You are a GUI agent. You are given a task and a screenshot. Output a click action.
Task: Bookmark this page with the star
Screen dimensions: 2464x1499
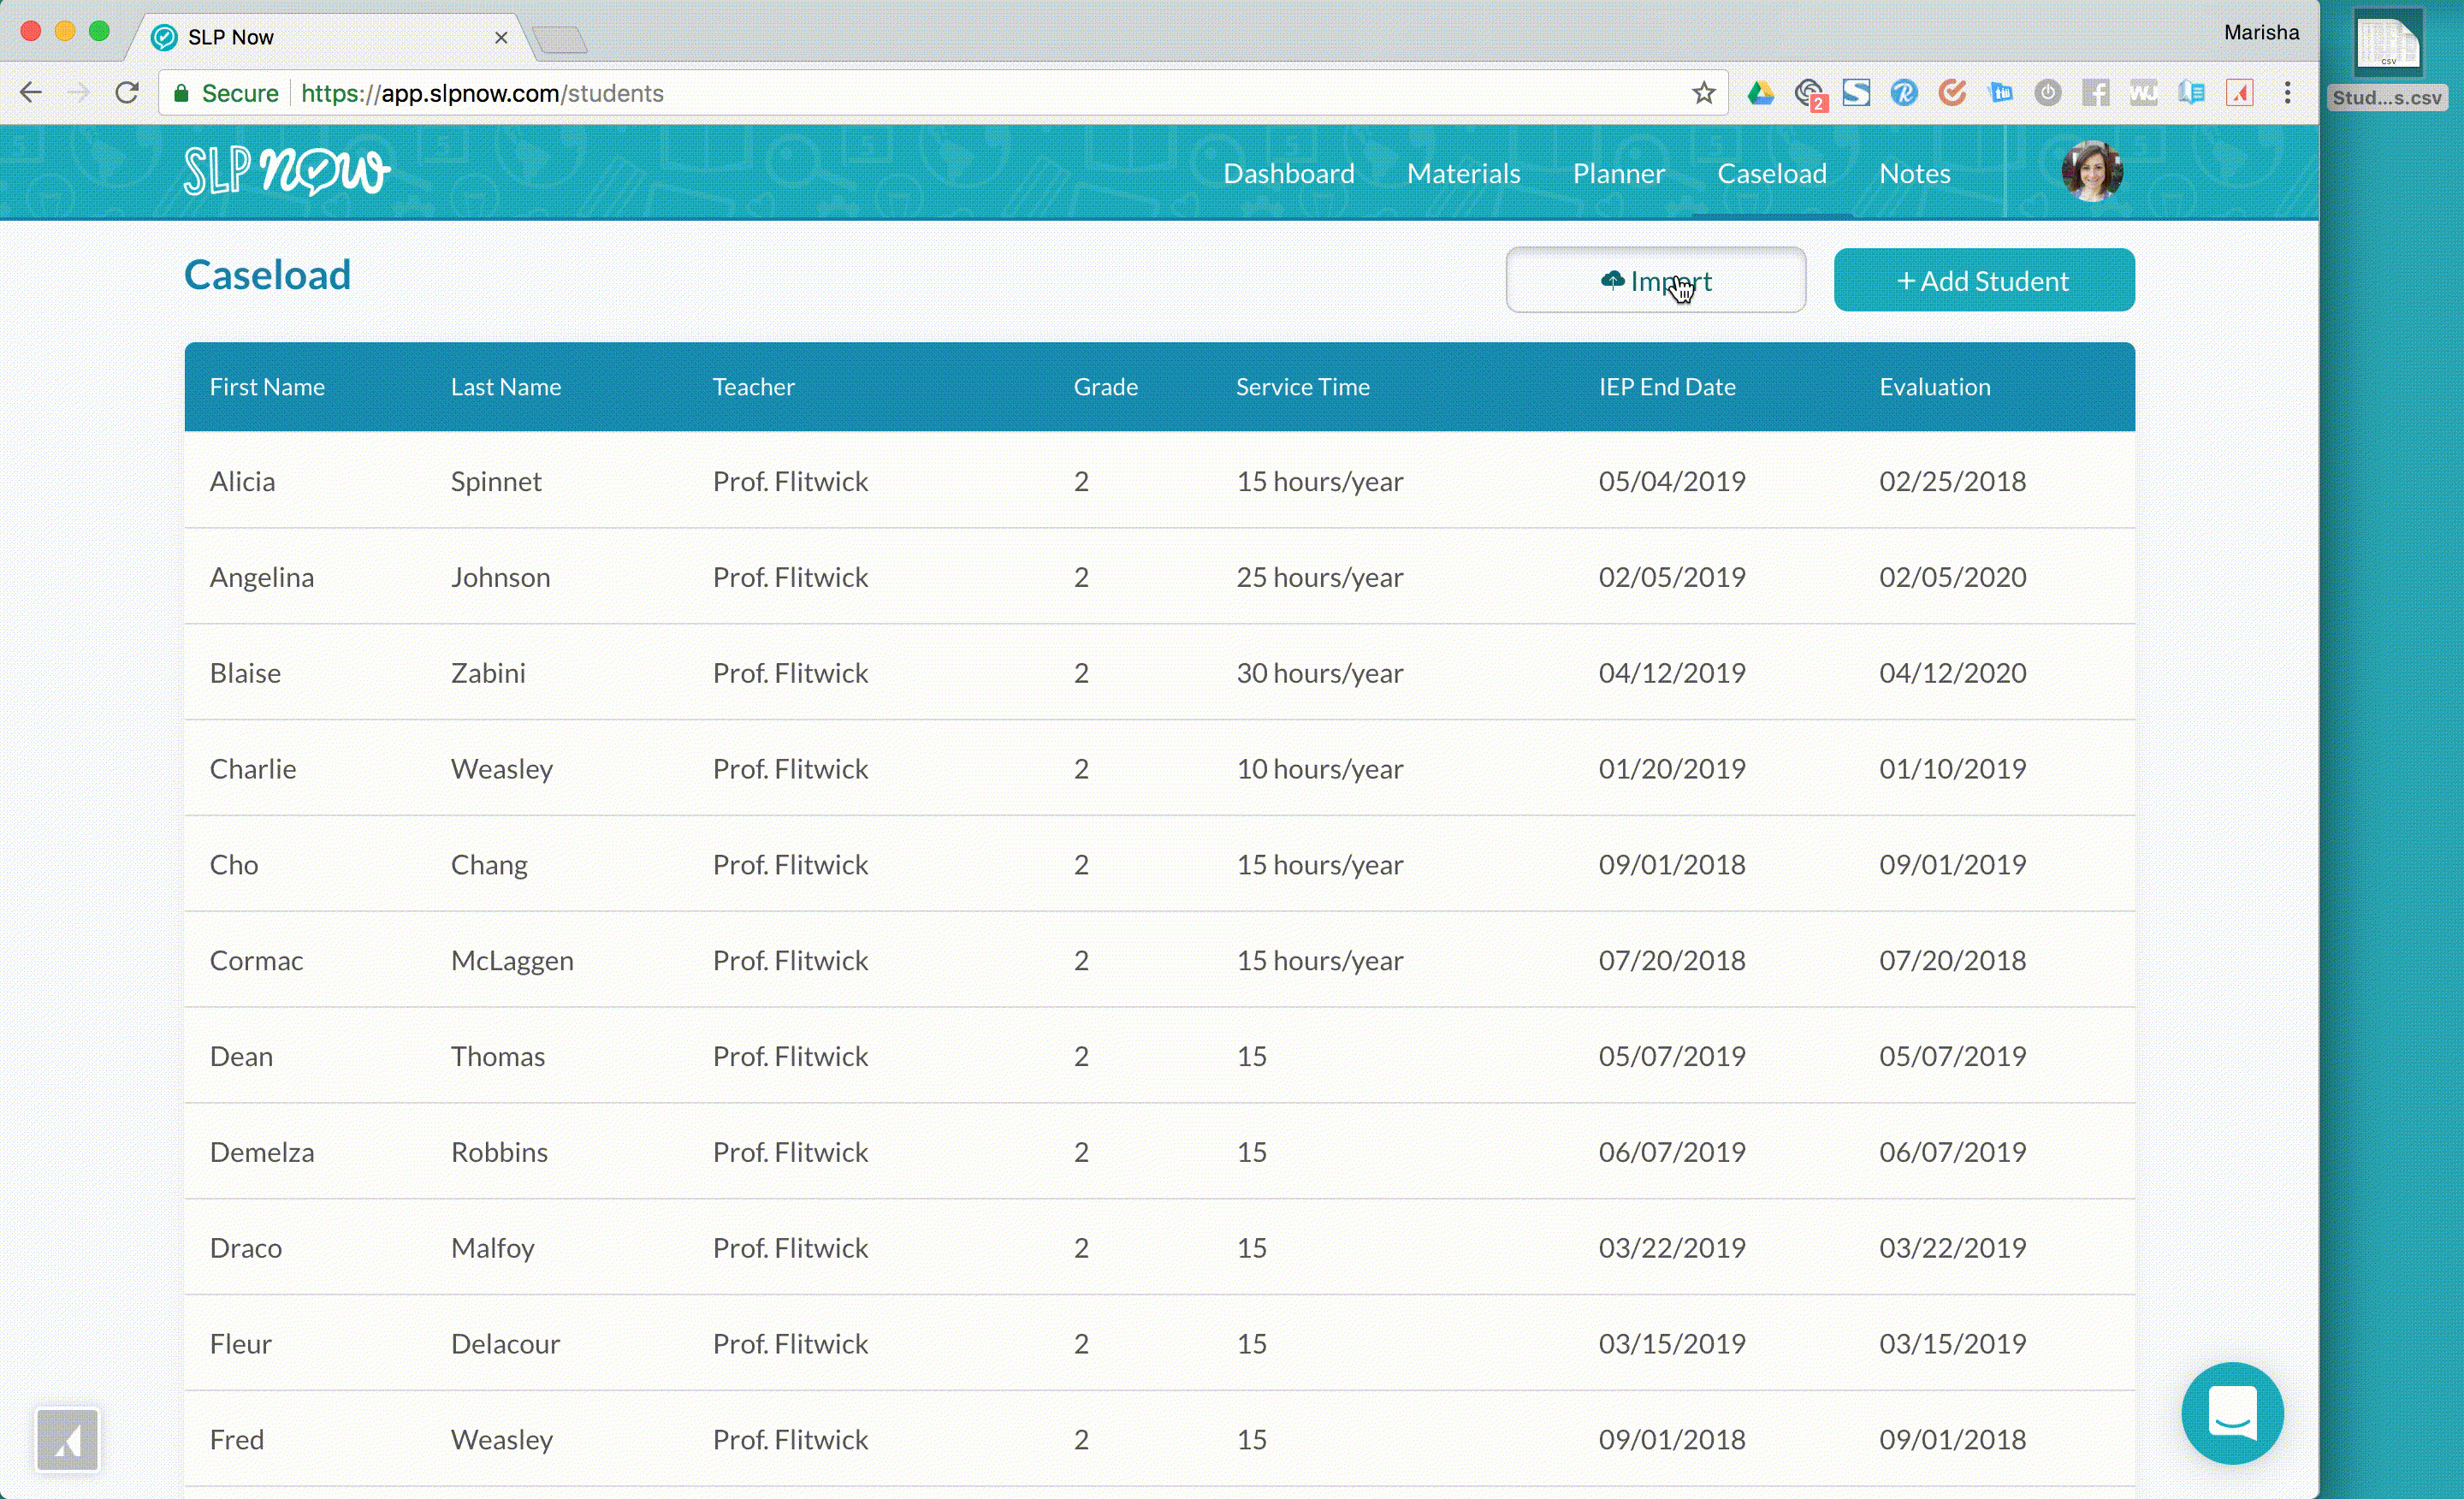tap(1704, 93)
